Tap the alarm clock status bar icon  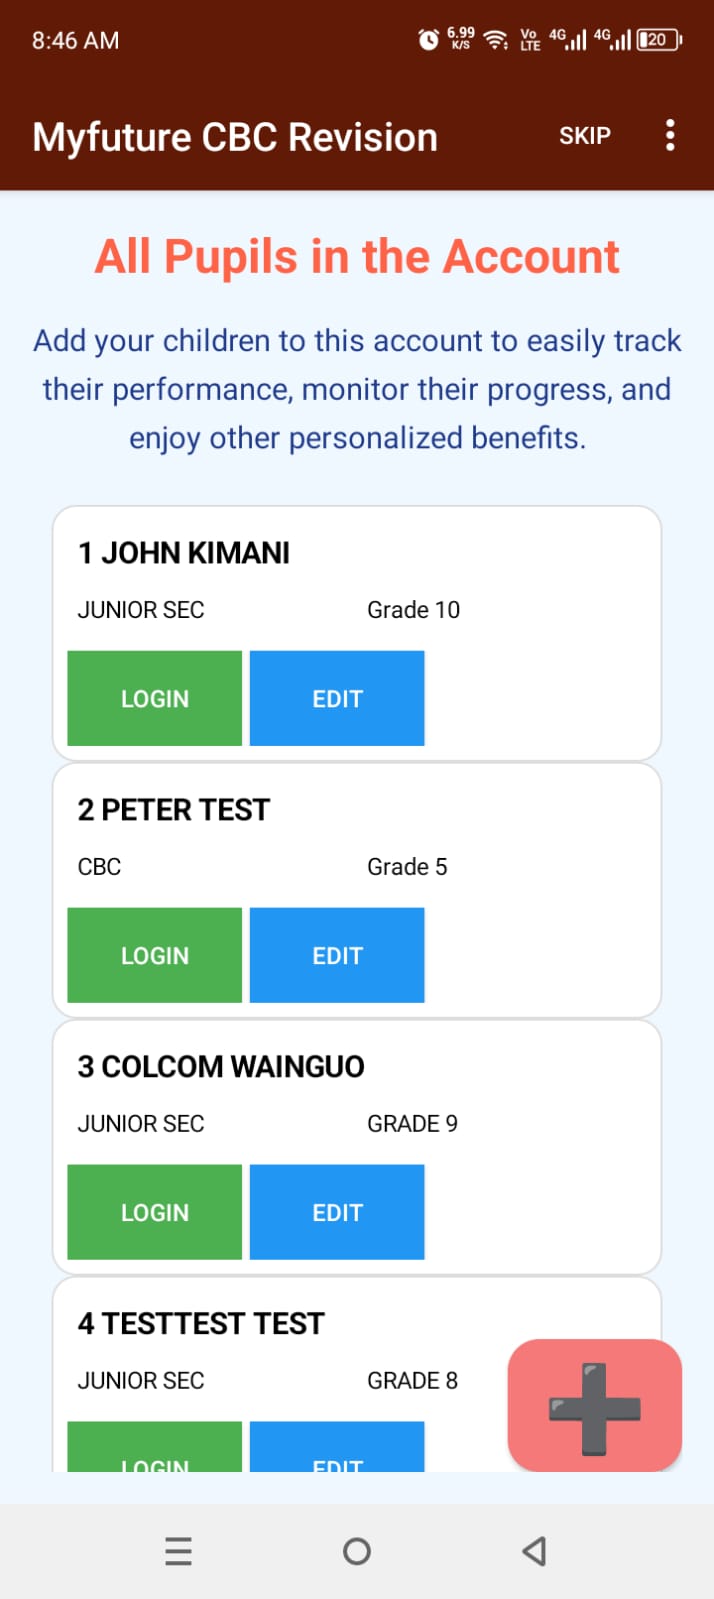coord(427,40)
